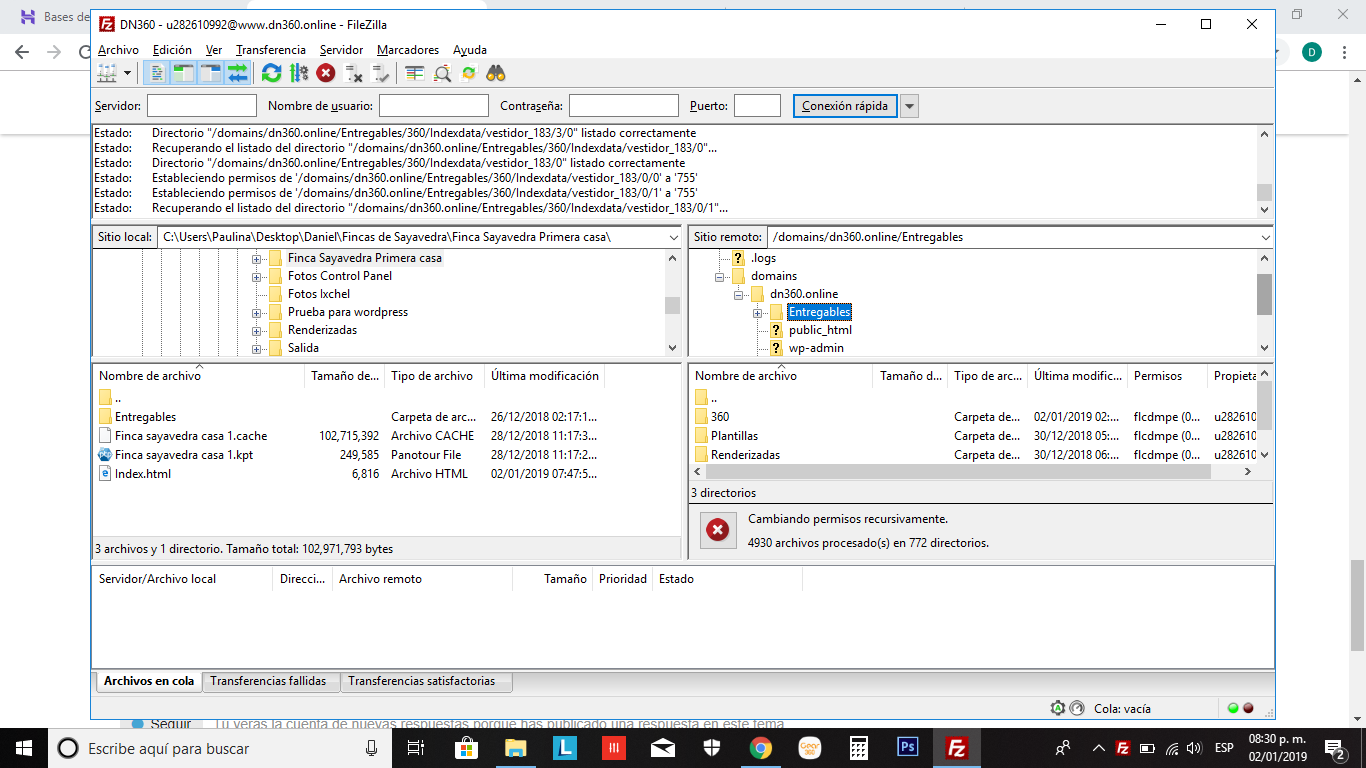1366x768 pixels.
Task: Open the Calculator from the taskbar
Action: pyautogui.click(x=859, y=748)
